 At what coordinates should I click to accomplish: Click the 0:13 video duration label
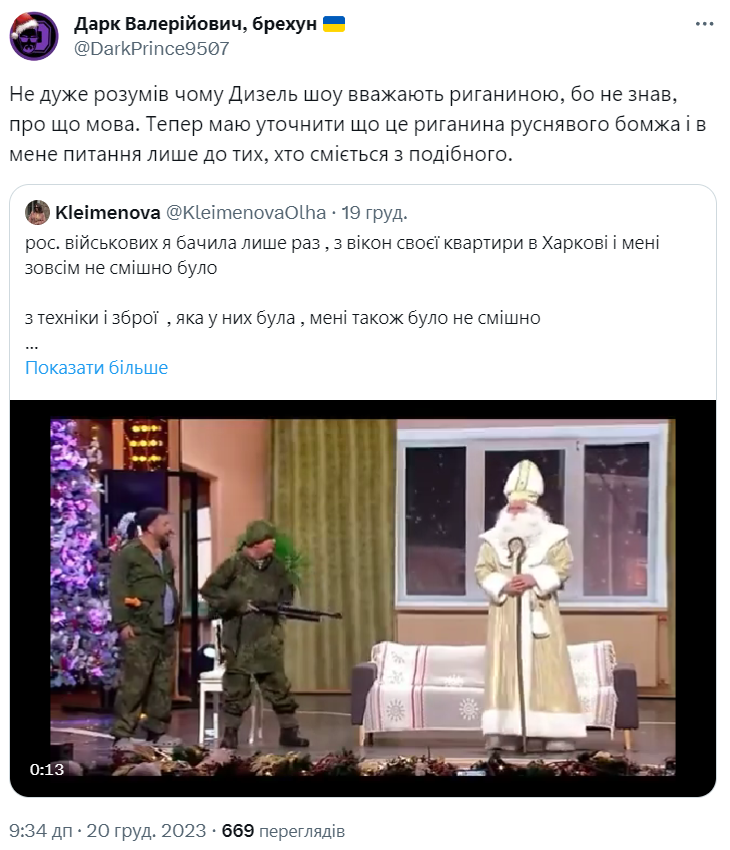47,769
